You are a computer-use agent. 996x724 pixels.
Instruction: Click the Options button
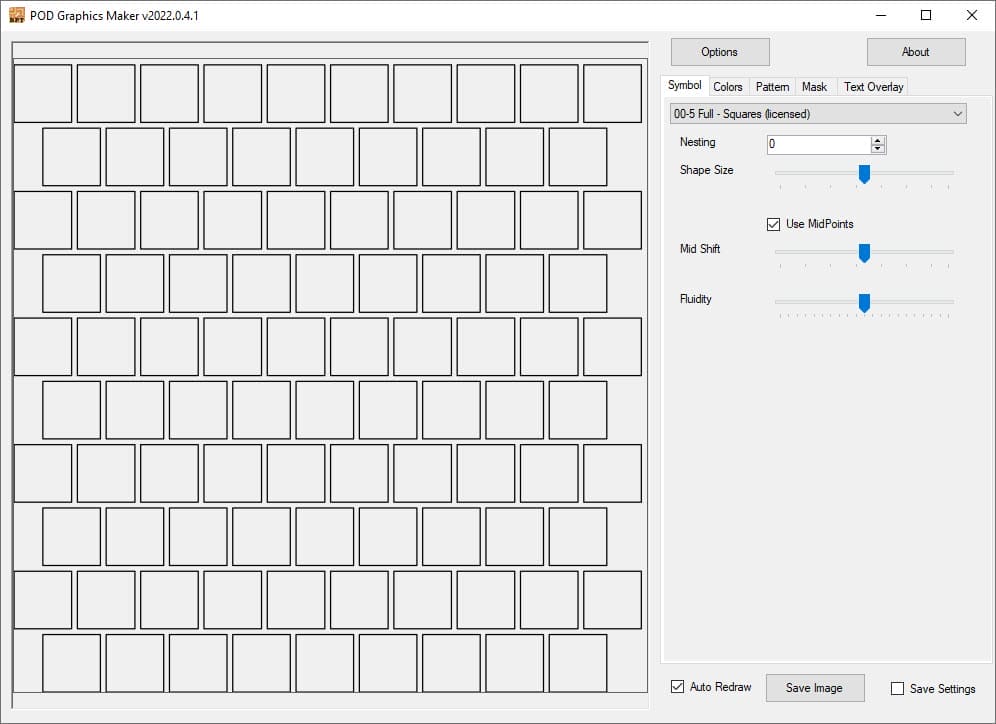coord(719,52)
